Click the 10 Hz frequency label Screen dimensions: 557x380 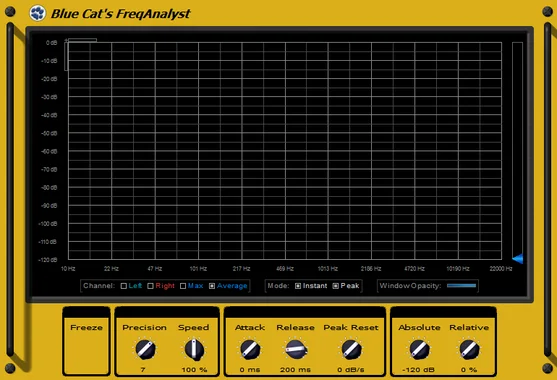click(x=68, y=269)
